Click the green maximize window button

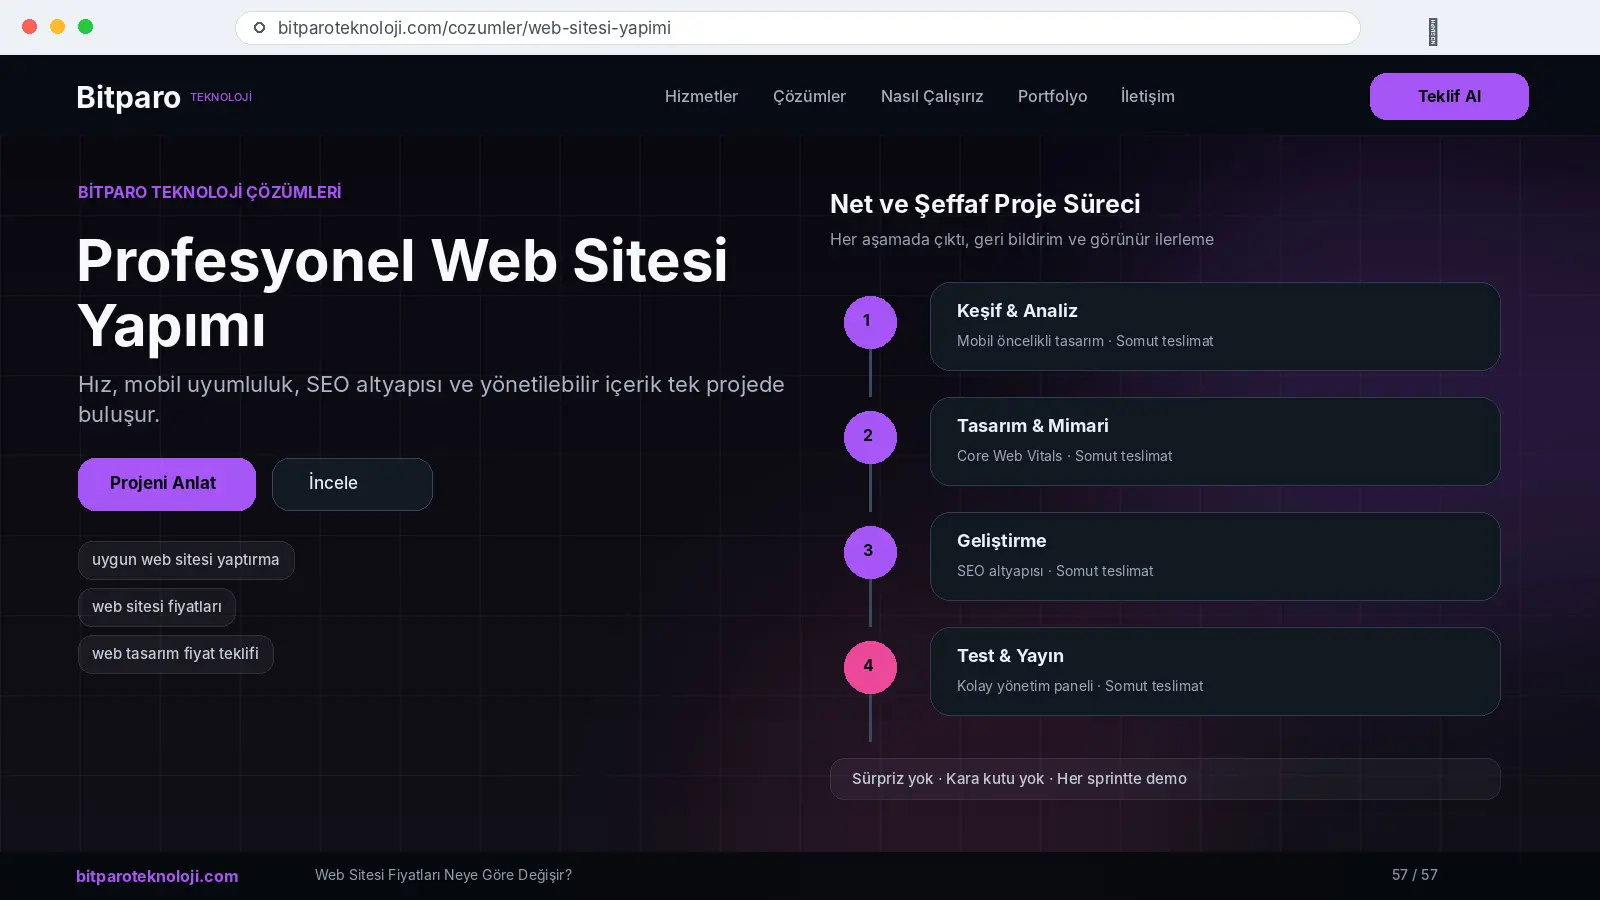86,27
